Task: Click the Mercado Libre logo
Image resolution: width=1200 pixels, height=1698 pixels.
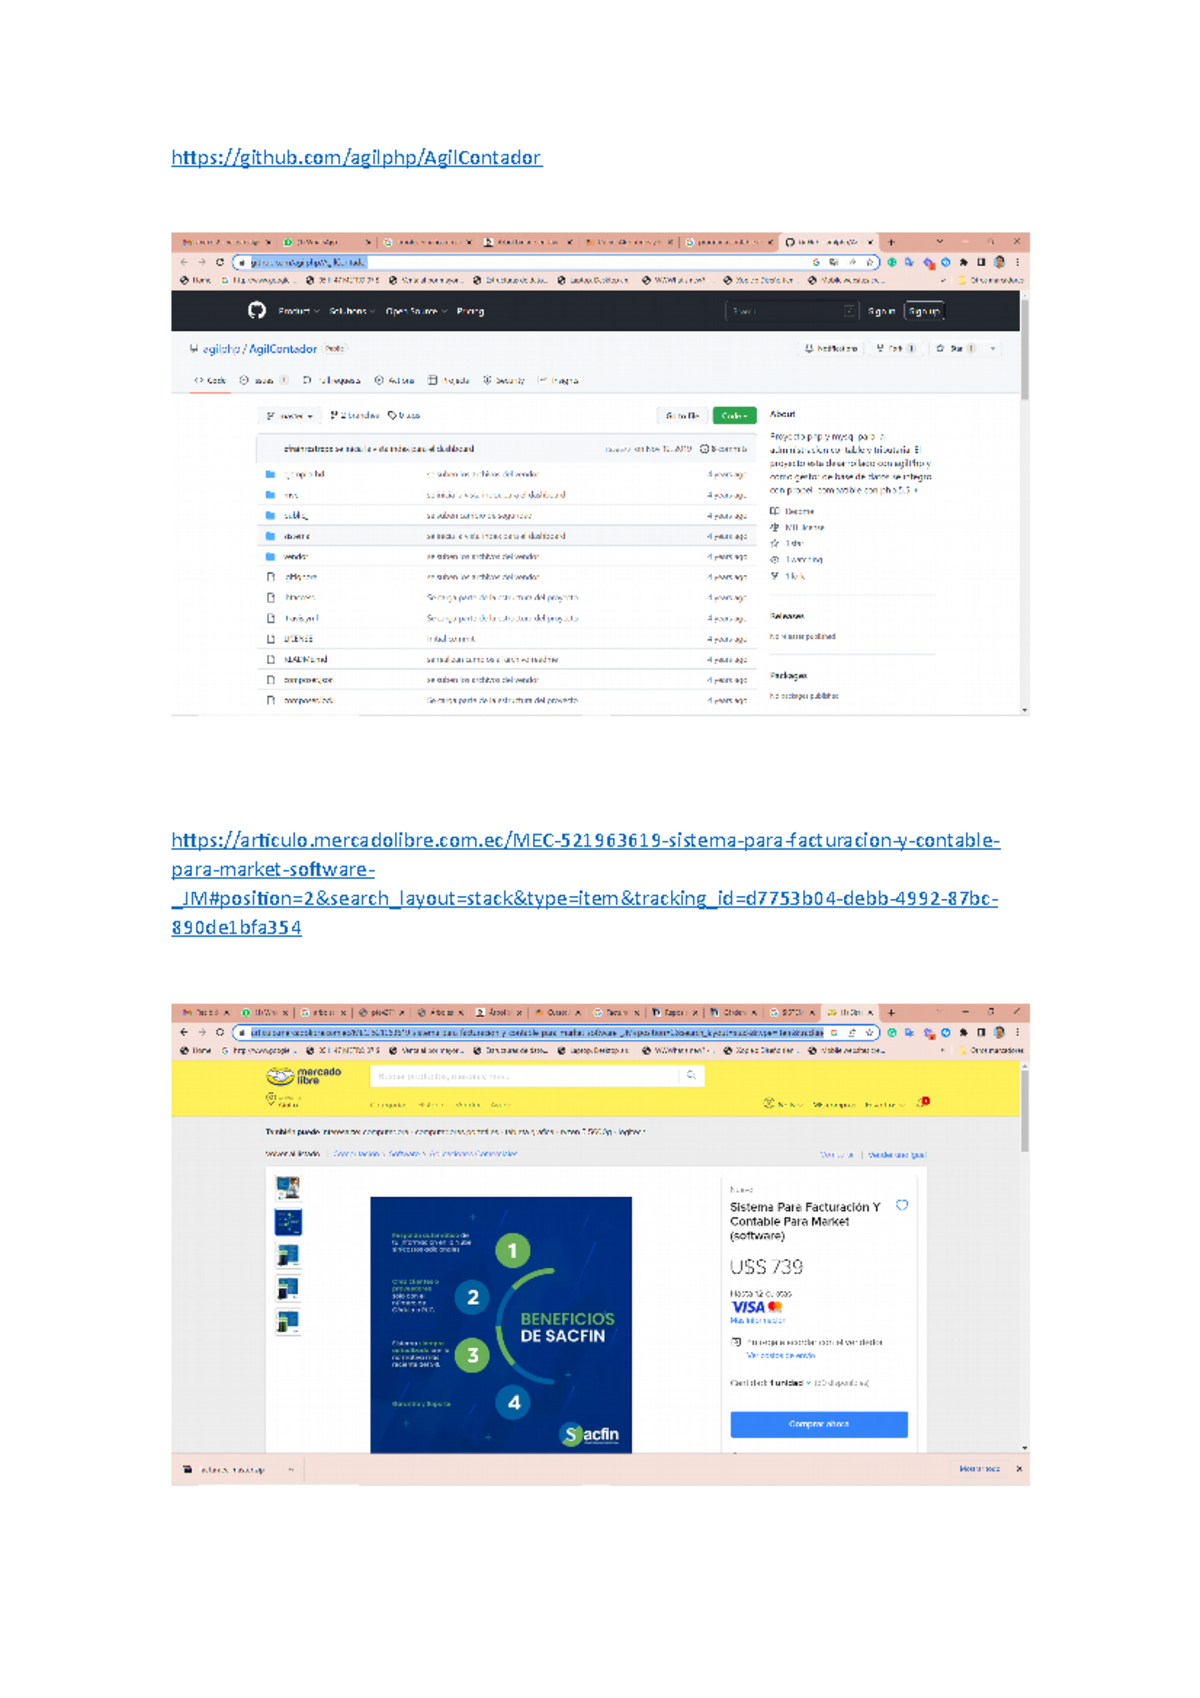Action: point(304,1076)
